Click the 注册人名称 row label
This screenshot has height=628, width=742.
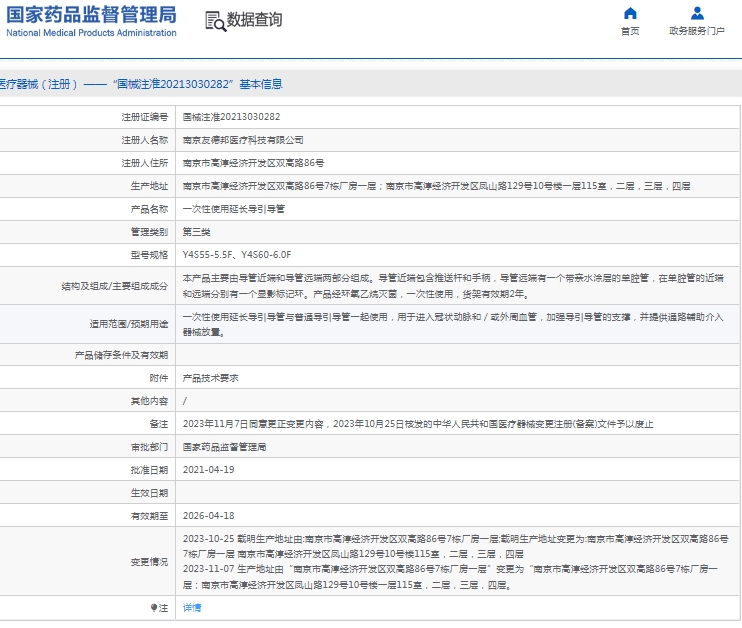[145, 140]
